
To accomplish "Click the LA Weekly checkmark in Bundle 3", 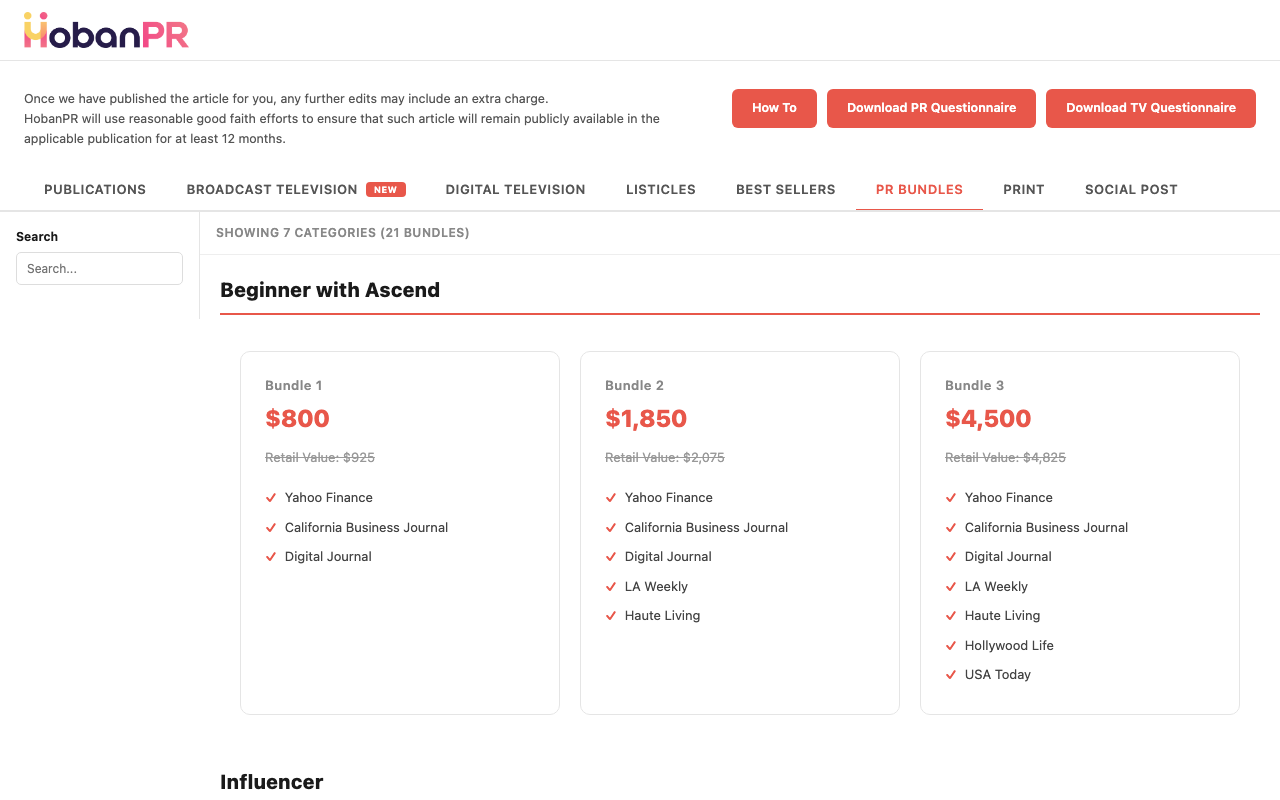I will click(950, 586).
